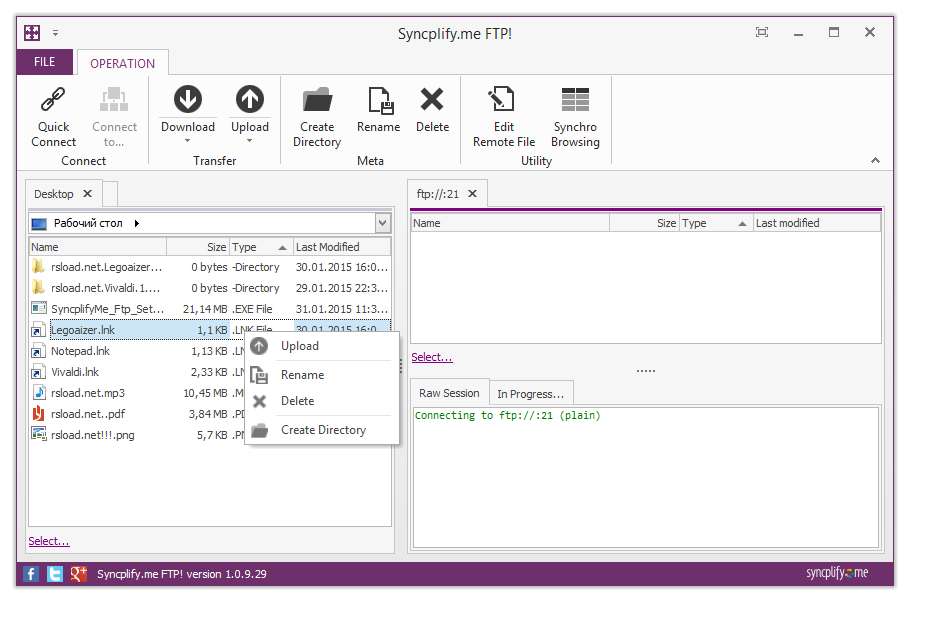The height and width of the screenshot is (627, 937).
Task: Select the OPERATION ribbon tab
Action: tap(123, 63)
